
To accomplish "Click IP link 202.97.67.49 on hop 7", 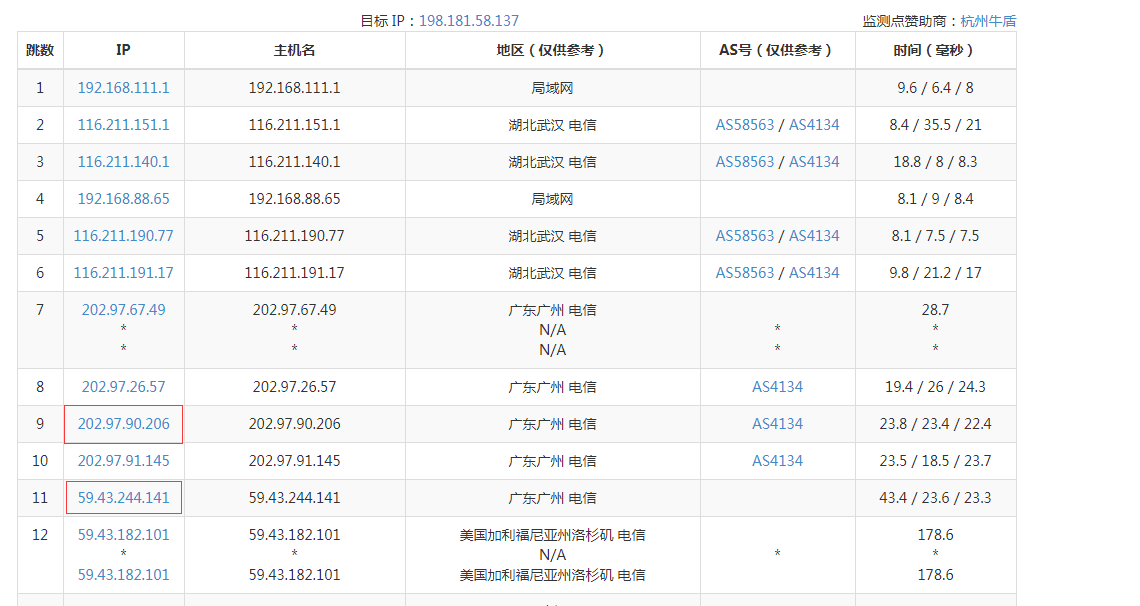I will (x=123, y=310).
